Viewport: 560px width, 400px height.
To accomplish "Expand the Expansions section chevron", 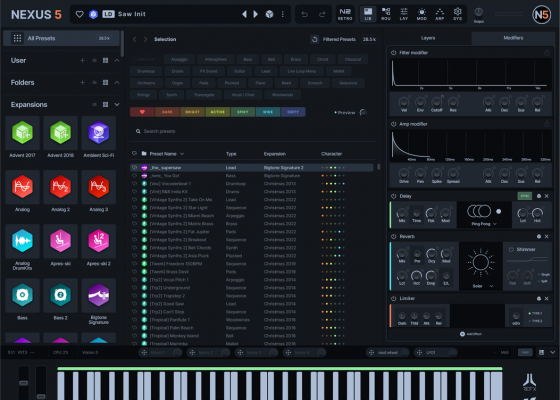I will point(117,105).
